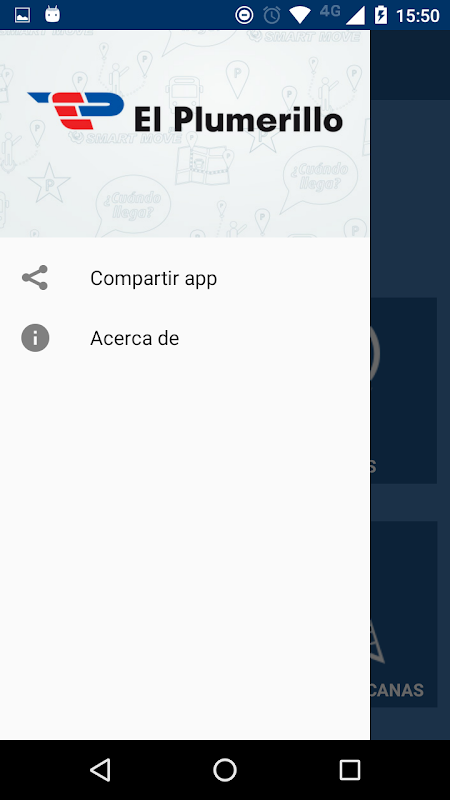Tap the dimmed upper tile behind the drawer
Screen dimensions: 450x800
pos(404,390)
